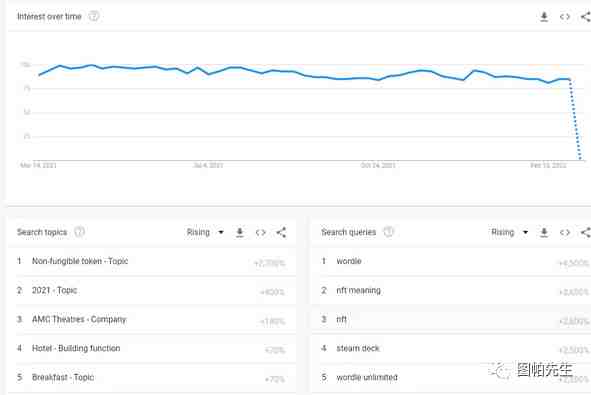Click help icon next to Search topics

pos(79,232)
